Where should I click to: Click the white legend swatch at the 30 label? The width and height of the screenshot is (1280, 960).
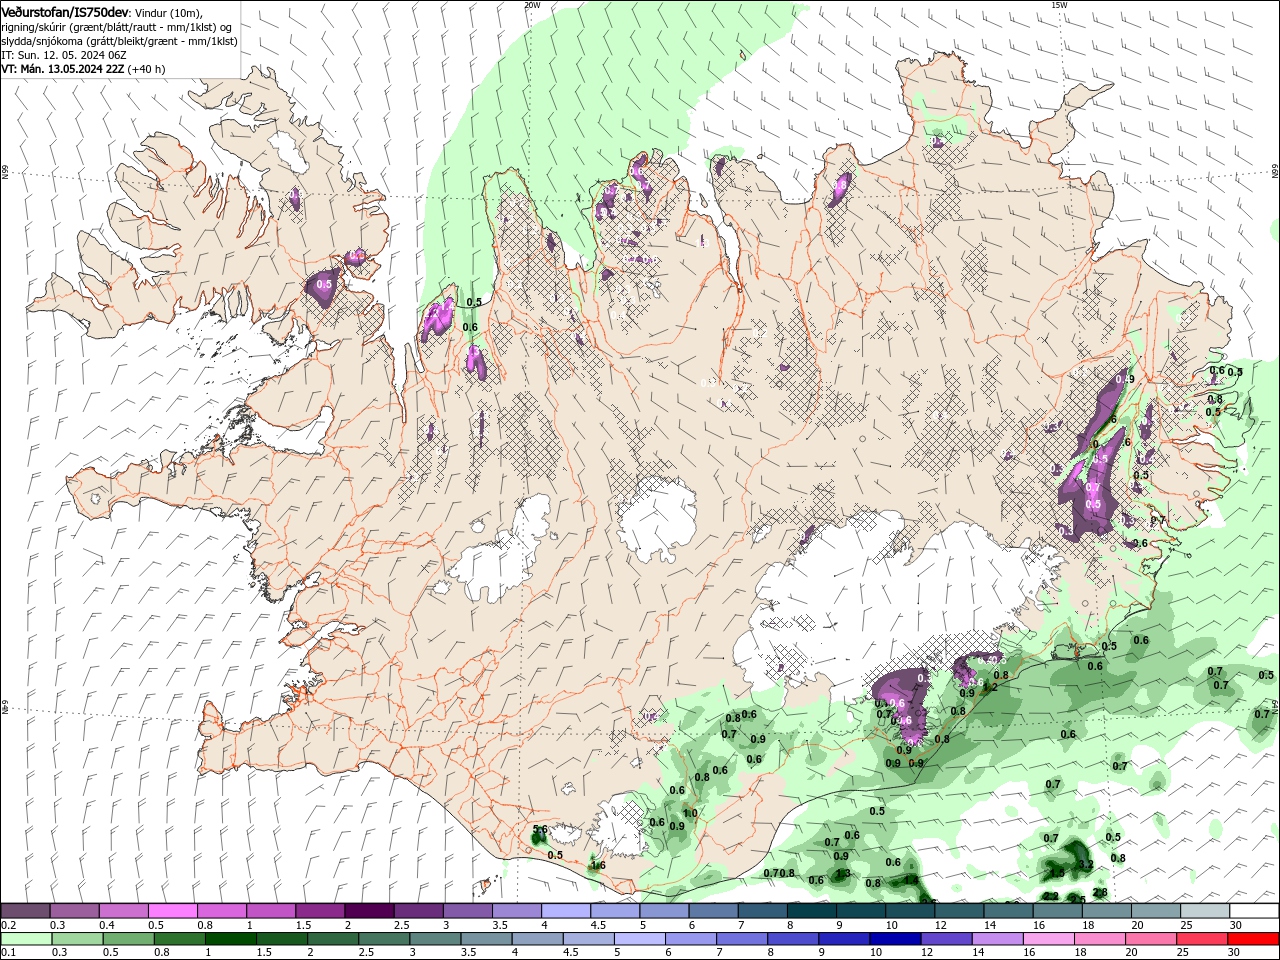pyautogui.click(x=1254, y=911)
